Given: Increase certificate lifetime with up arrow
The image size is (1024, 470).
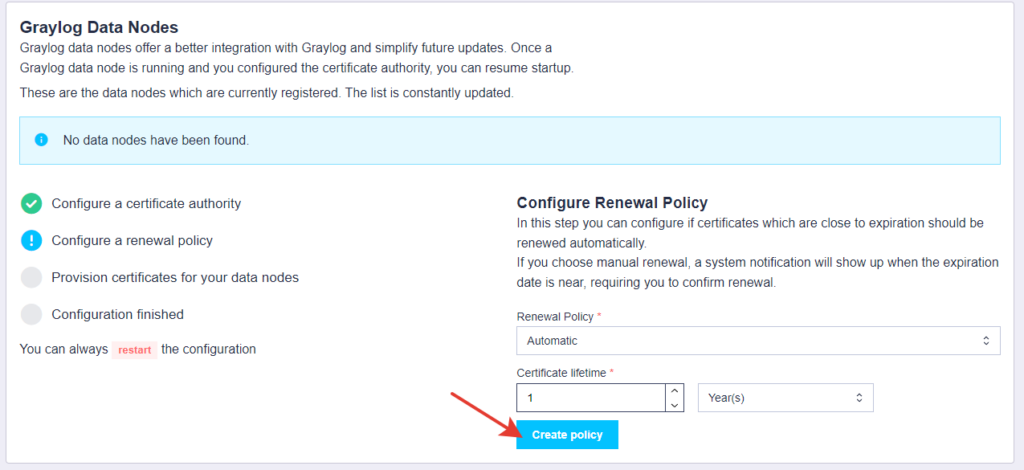Looking at the screenshot, I should click(675, 391).
